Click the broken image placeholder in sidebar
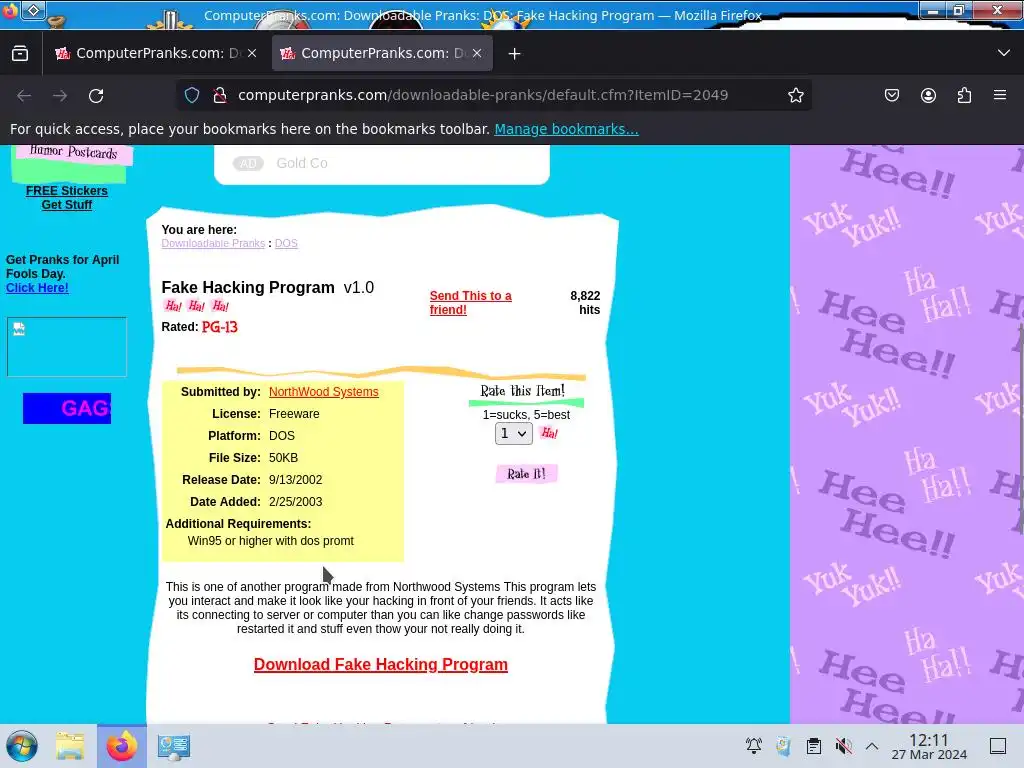The width and height of the screenshot is (1024, 768). click(x=67, y=347)
